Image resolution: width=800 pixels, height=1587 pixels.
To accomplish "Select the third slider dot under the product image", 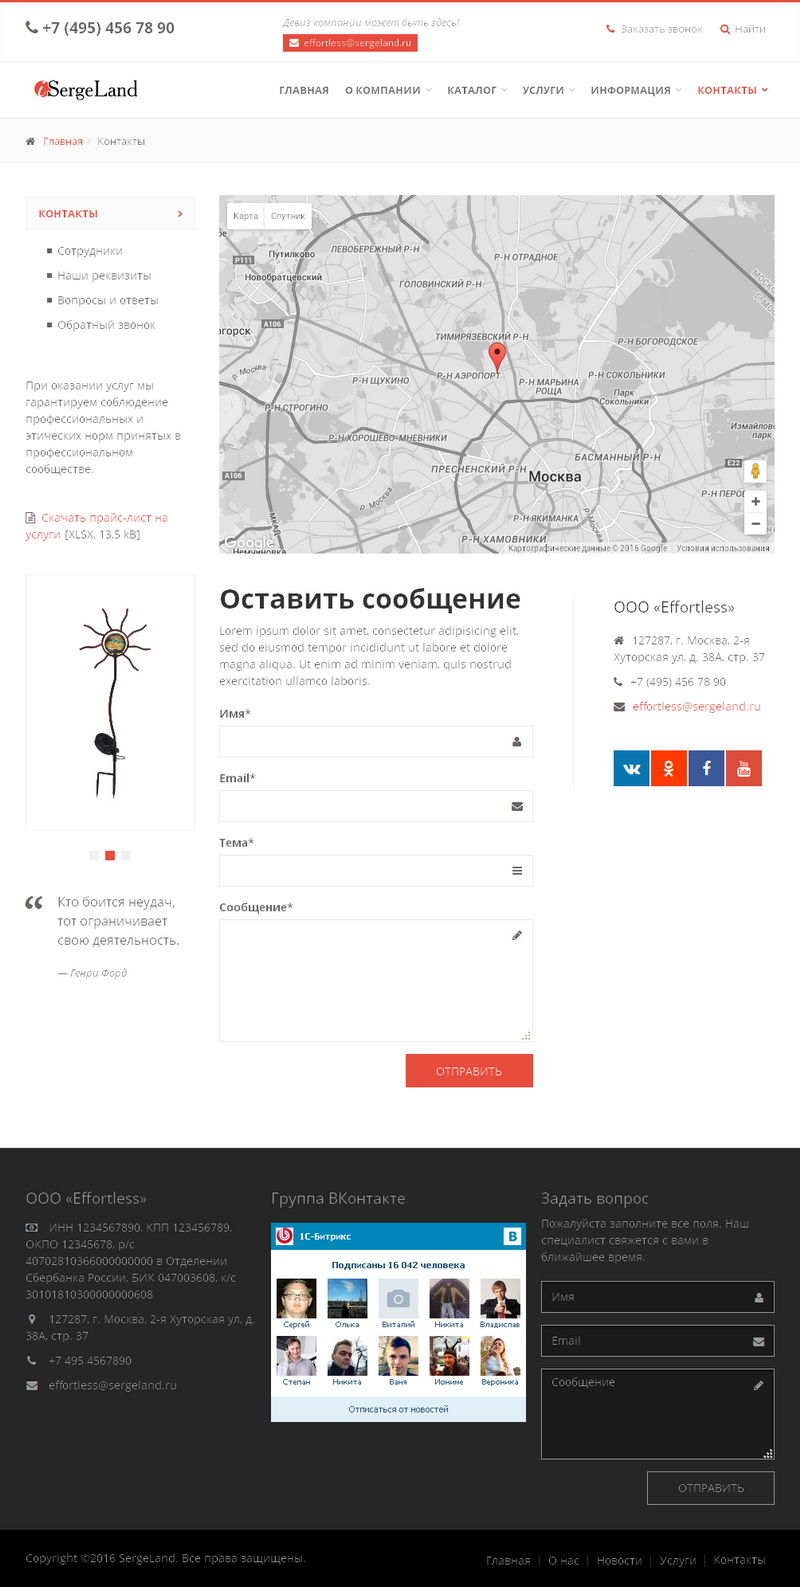I will [x=126, y=855].
